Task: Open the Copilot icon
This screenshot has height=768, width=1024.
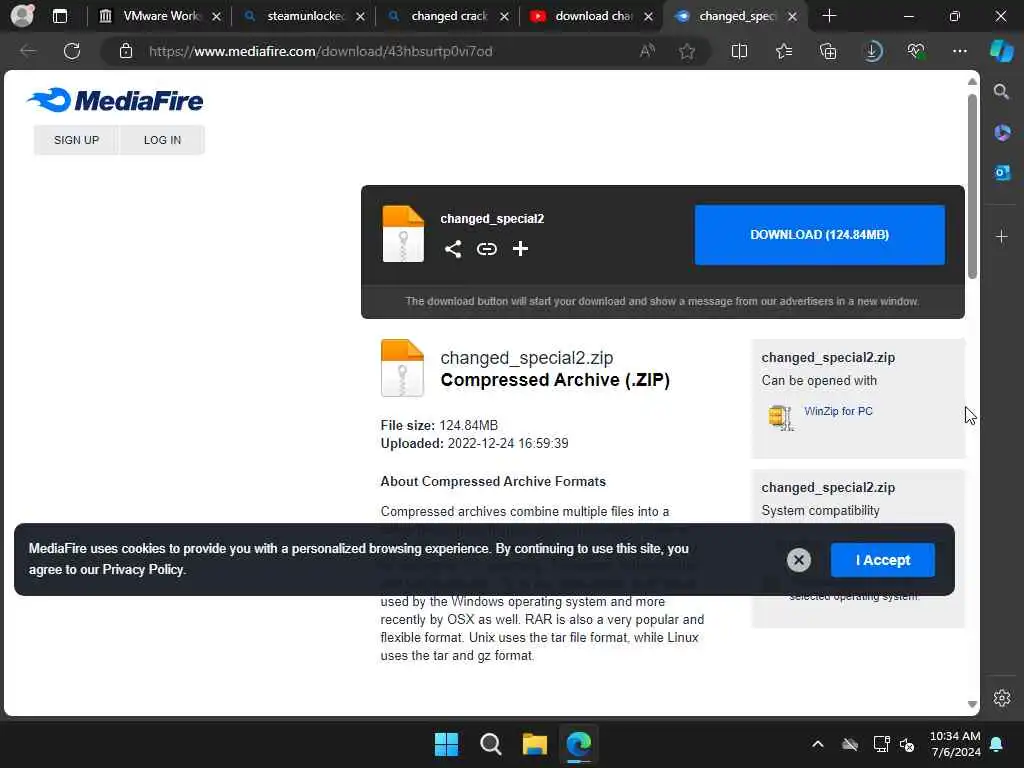Action: click(x=1002, y=51)
